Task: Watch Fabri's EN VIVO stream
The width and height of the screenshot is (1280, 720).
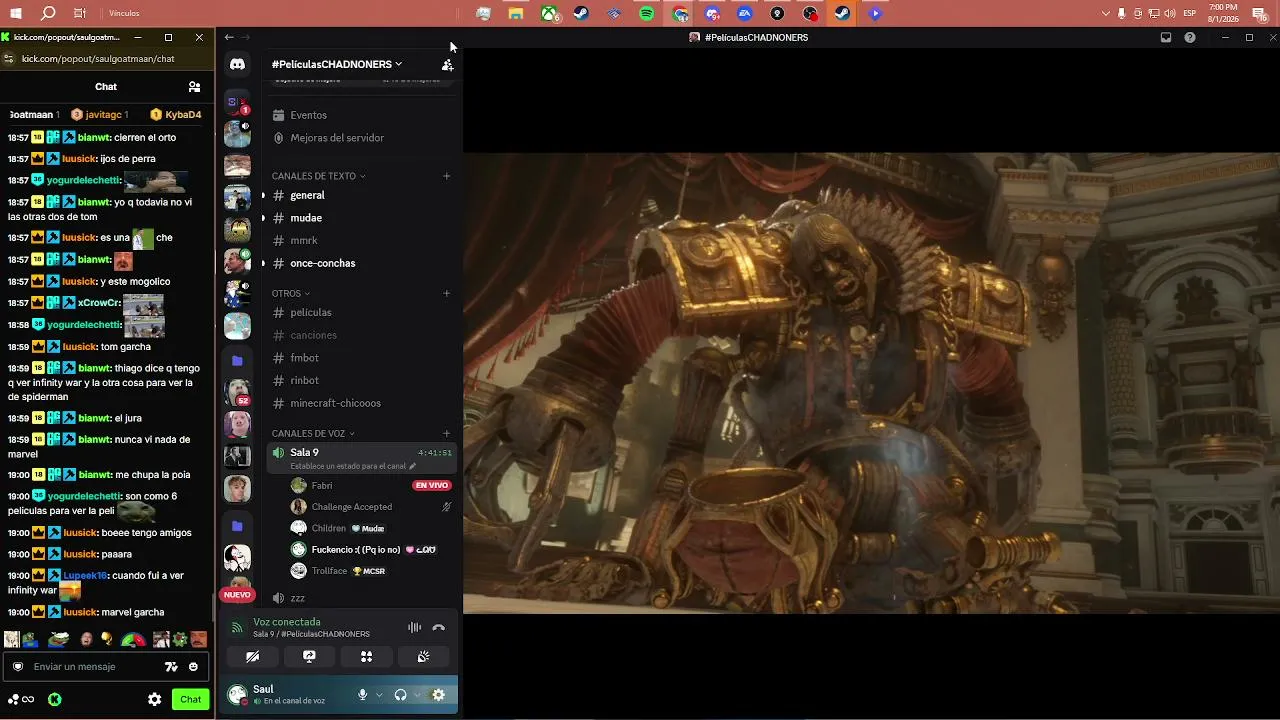Action: 432,485
